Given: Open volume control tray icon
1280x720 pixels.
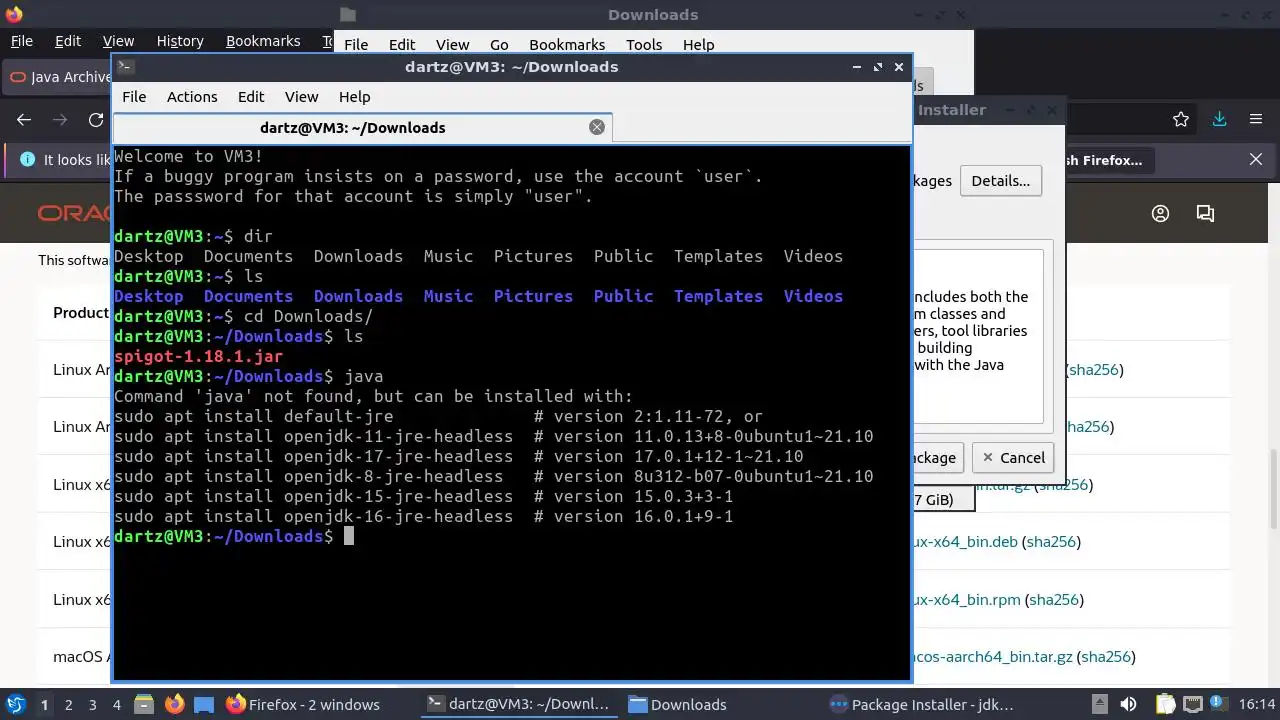Looking at the screenshot, I should tap(1129, 704).
